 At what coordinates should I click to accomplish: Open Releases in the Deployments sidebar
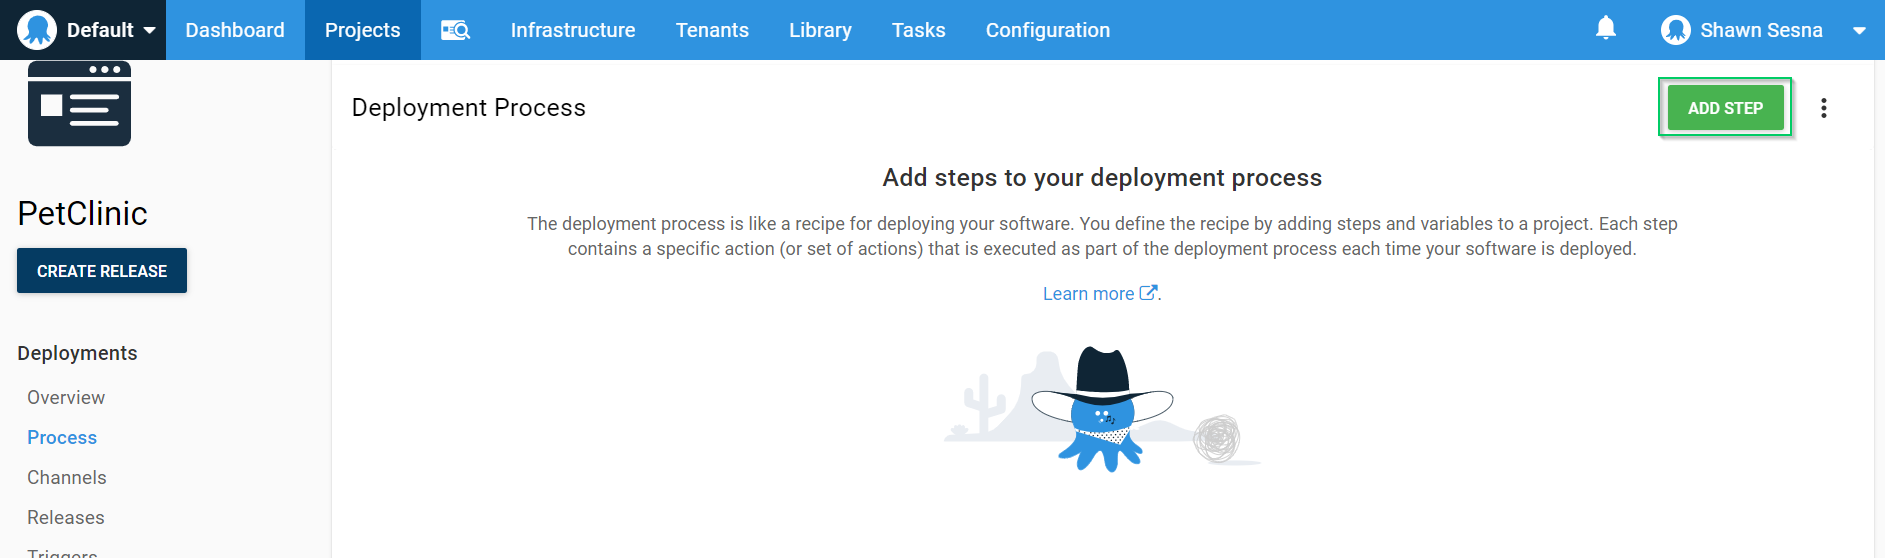click(x=65, y=518)
